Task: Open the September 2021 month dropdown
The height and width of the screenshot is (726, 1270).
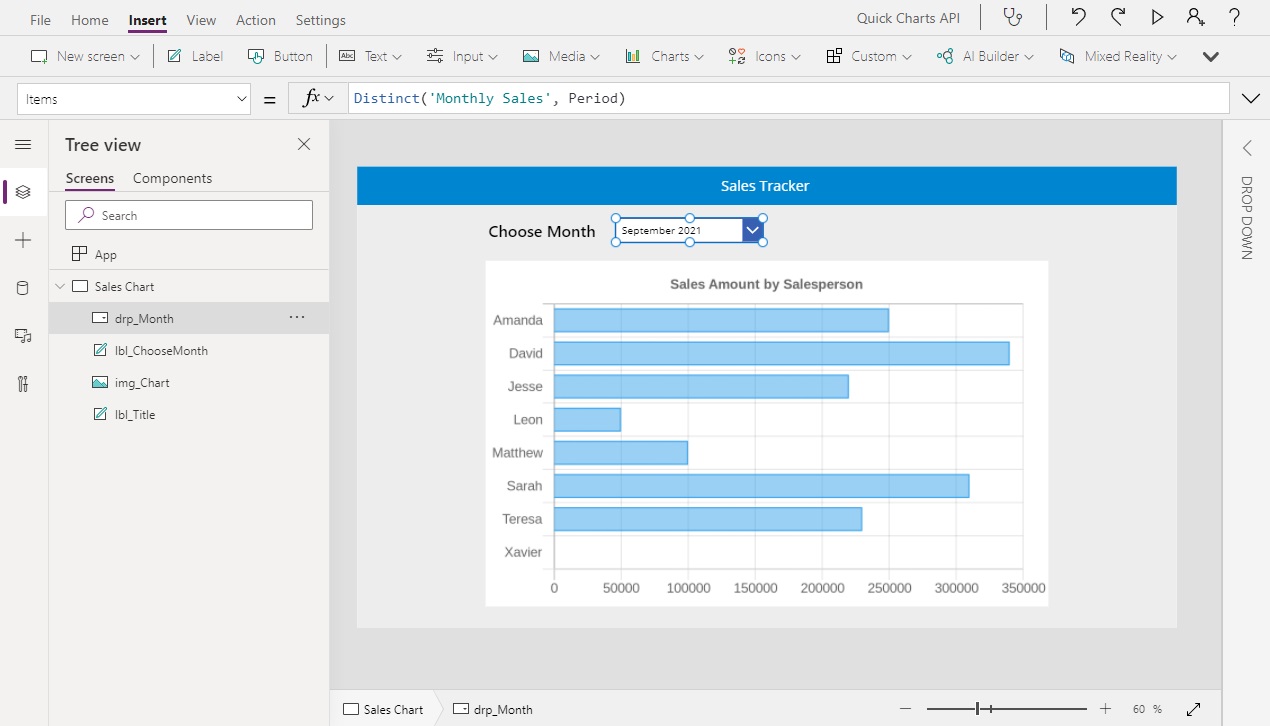Action: pyautogui.click(x=752, y=229)
